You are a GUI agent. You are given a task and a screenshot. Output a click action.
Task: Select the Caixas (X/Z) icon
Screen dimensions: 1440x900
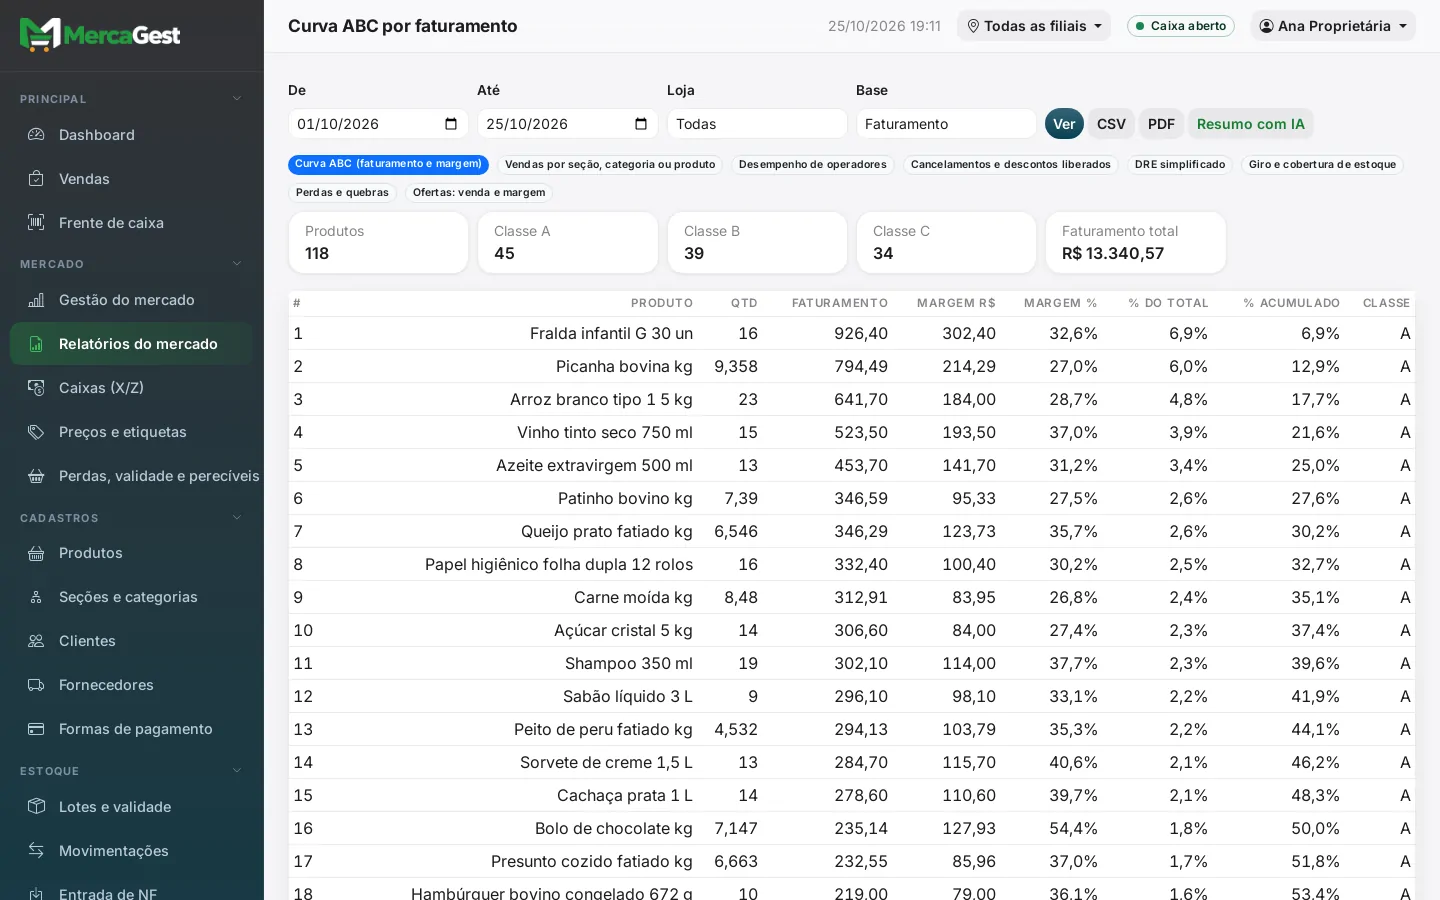[x=36, y=388]
